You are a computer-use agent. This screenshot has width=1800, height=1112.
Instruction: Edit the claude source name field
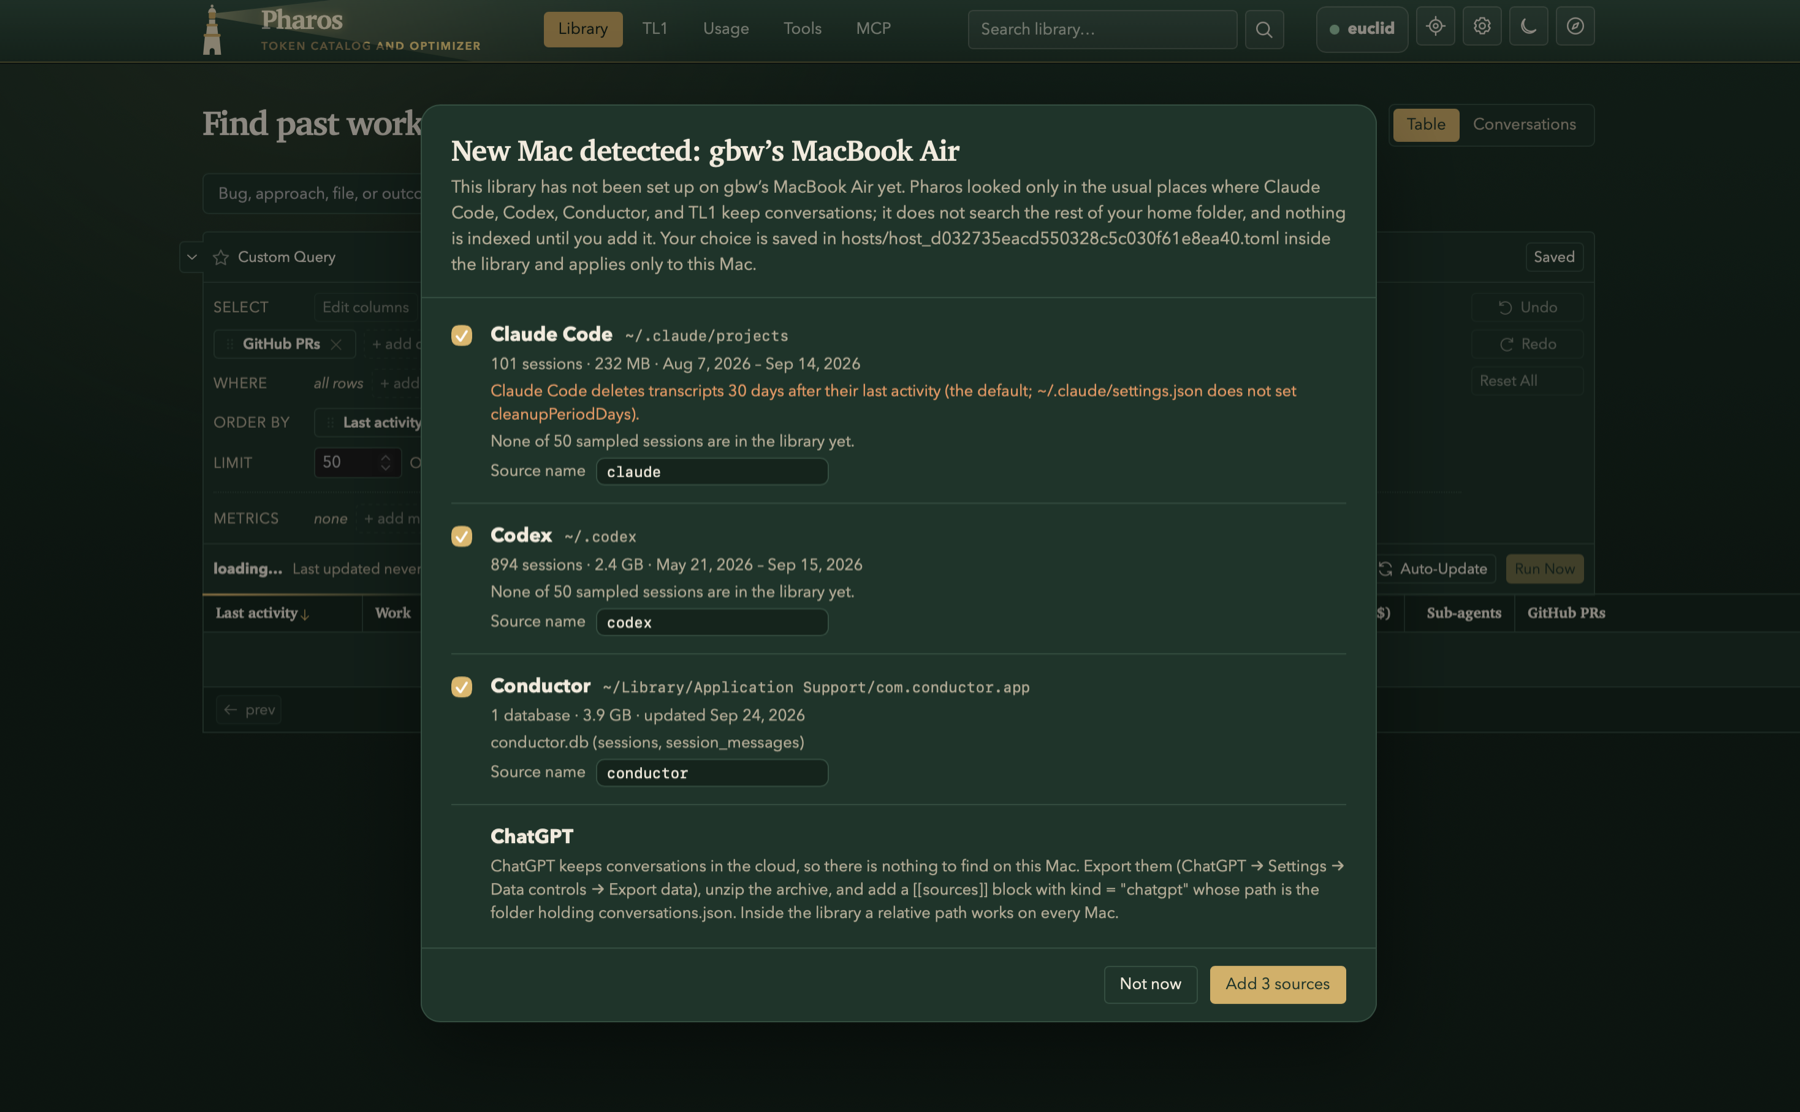712,472
